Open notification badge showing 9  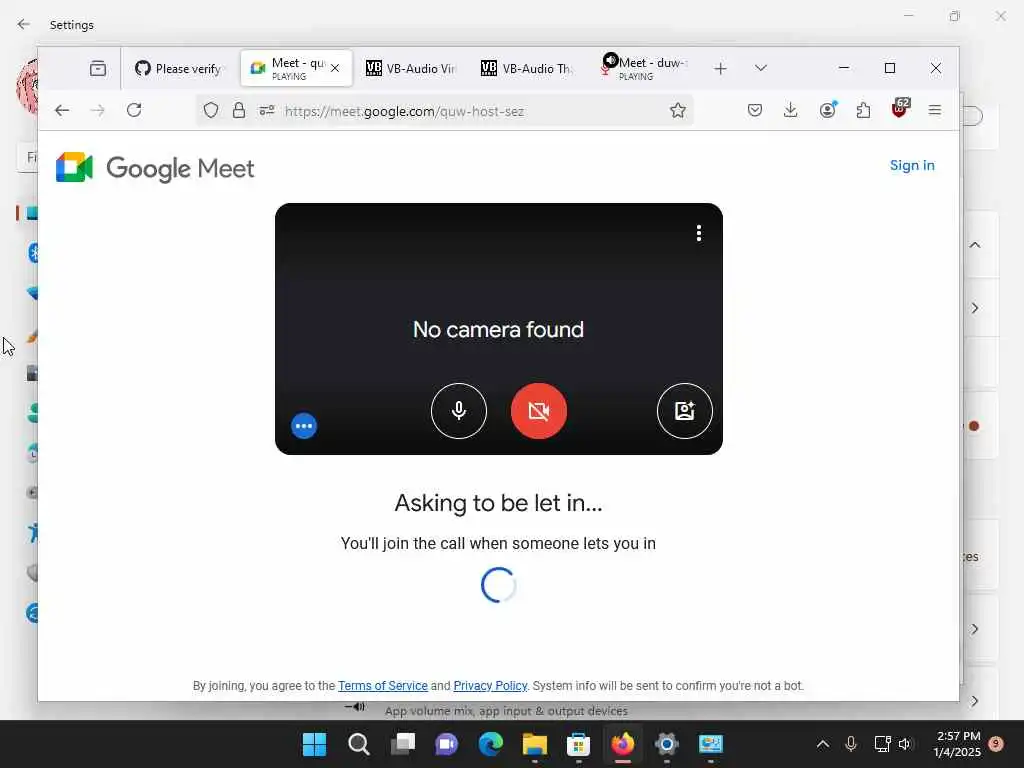996,744
